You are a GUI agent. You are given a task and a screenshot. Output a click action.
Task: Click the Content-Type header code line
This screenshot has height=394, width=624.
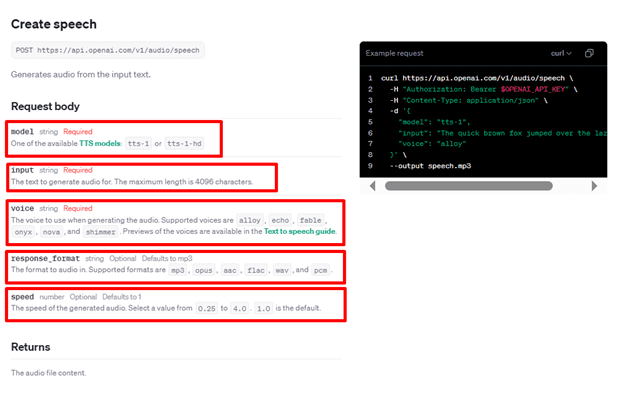coord(469,100)
